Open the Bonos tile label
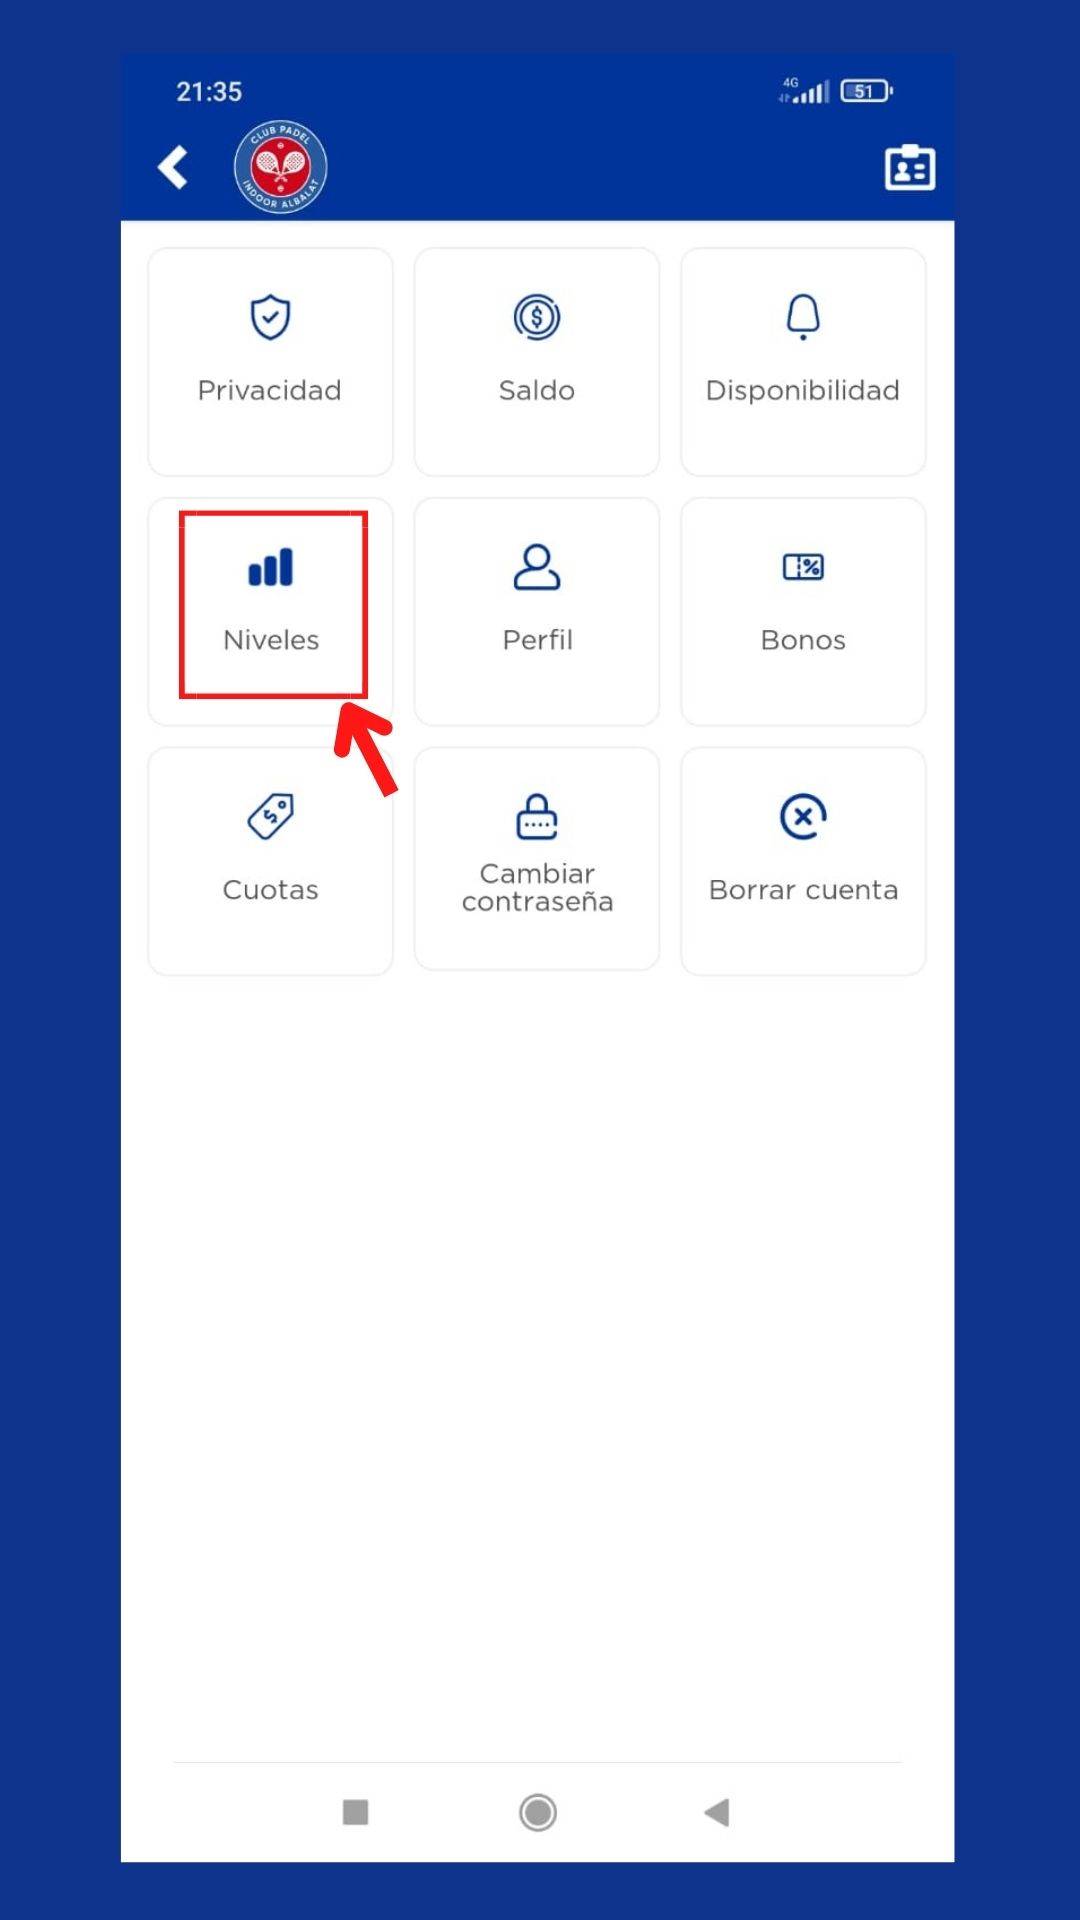The height and width of the screenshot is (1920, 1080). pos(803,640)
